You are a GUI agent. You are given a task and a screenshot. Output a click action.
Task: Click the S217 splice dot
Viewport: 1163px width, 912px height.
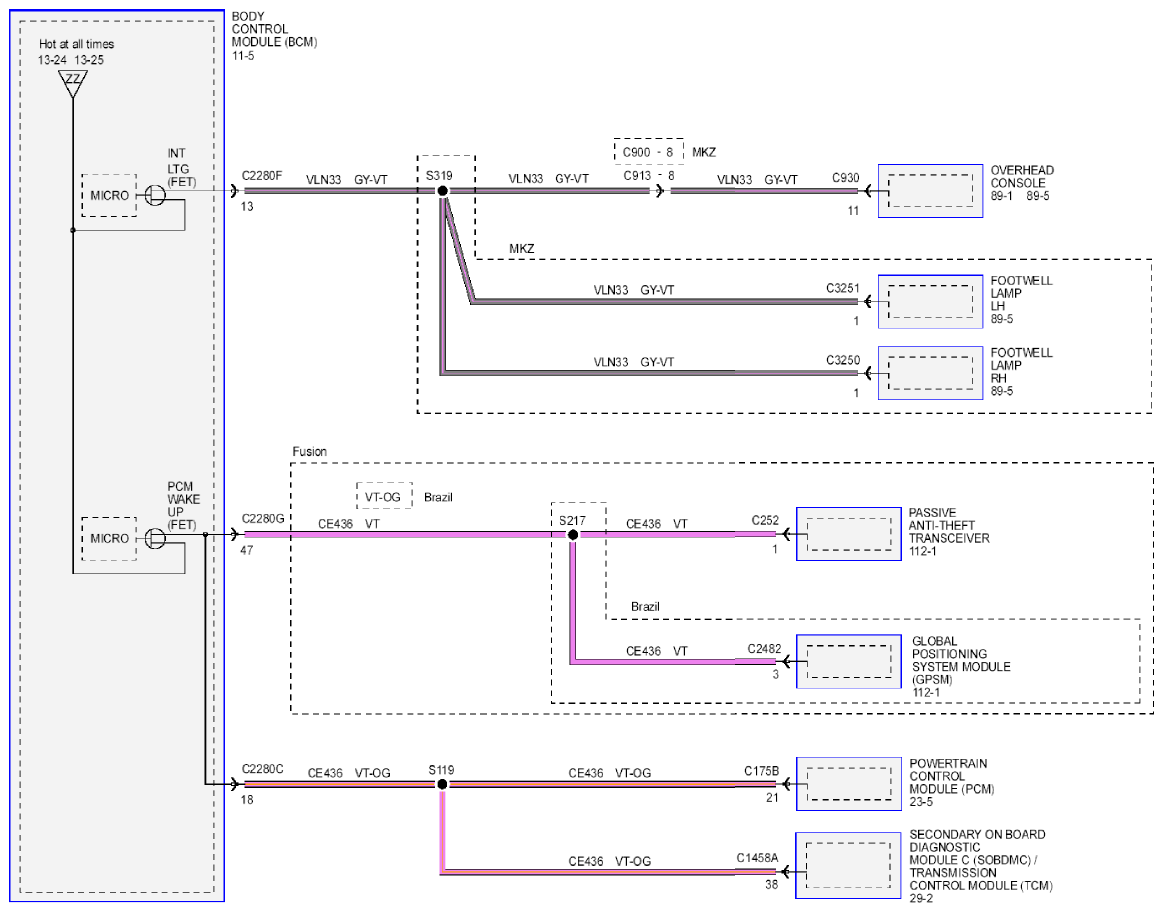(573, 535)
